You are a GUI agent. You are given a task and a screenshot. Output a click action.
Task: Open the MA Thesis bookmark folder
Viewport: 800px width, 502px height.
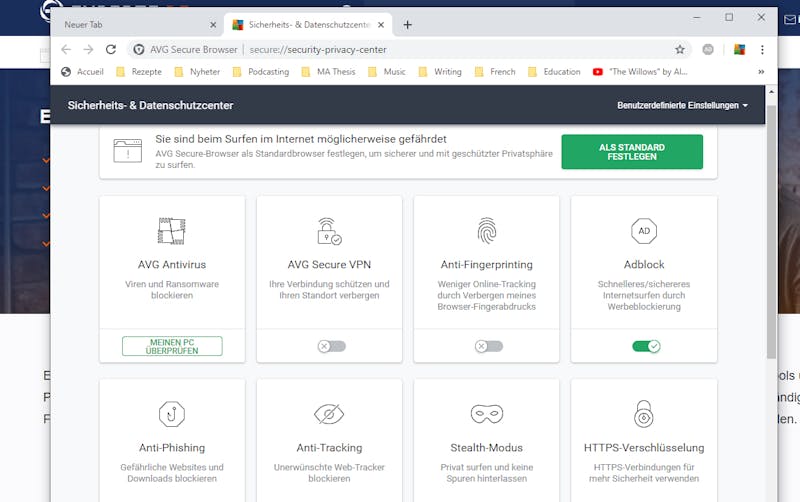(328, 72)
